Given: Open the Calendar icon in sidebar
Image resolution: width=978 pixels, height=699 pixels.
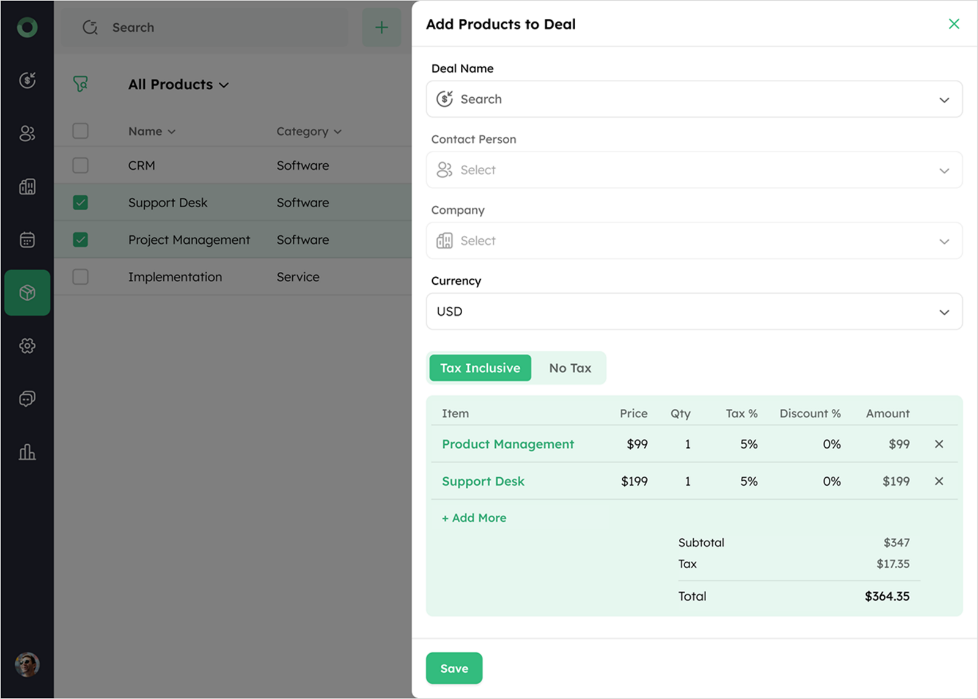Looking at the screenshot, I should click(27, 239).
